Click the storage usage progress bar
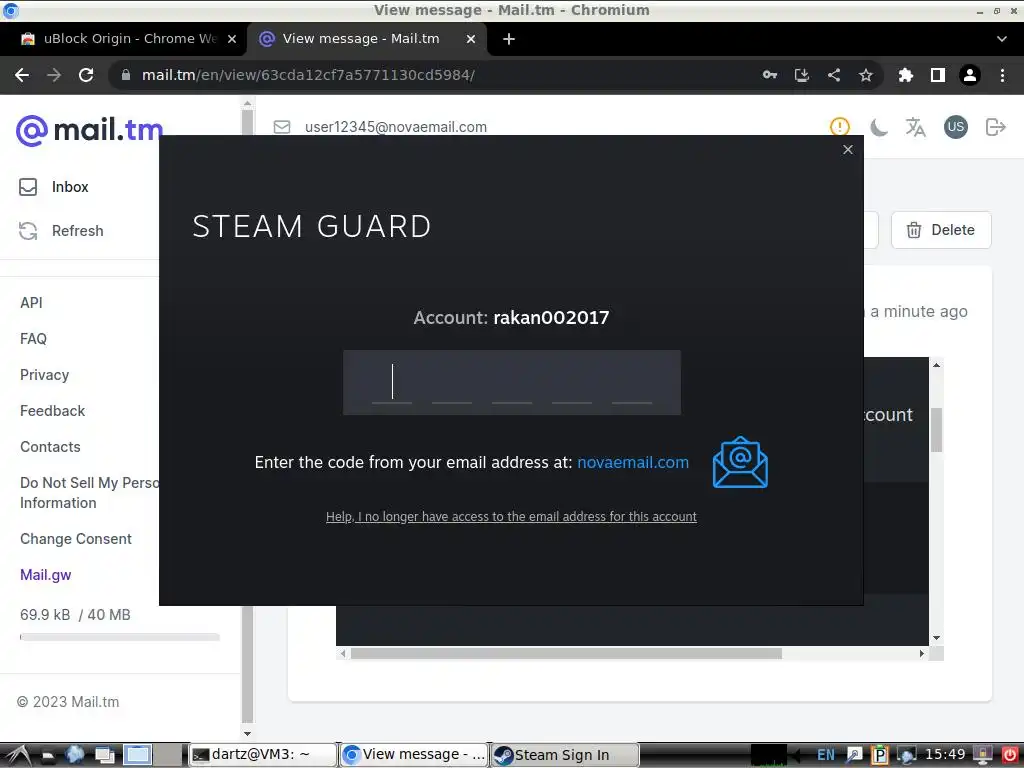 pyautogui.click(x=120, y=637)
